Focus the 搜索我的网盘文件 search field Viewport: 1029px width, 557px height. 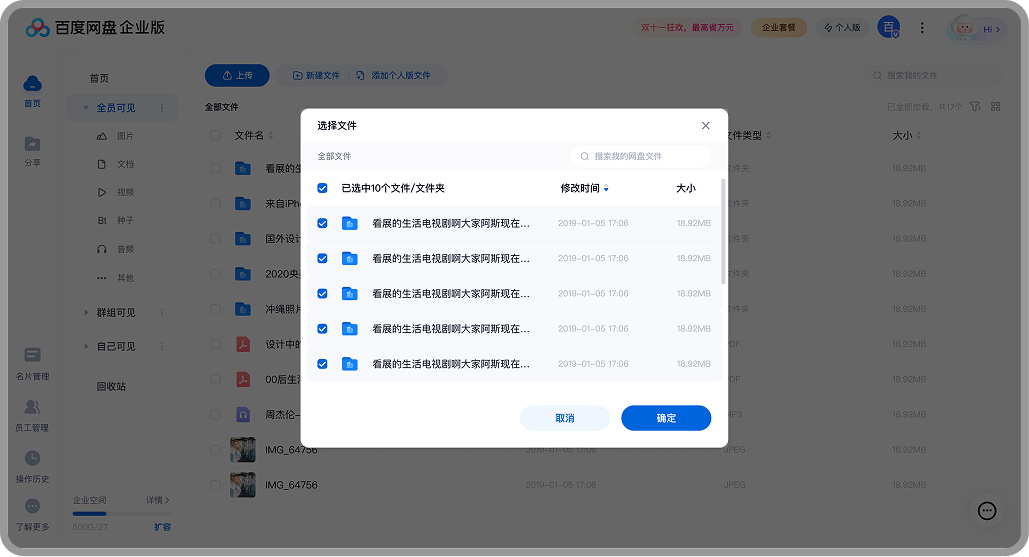click(641, 156)
